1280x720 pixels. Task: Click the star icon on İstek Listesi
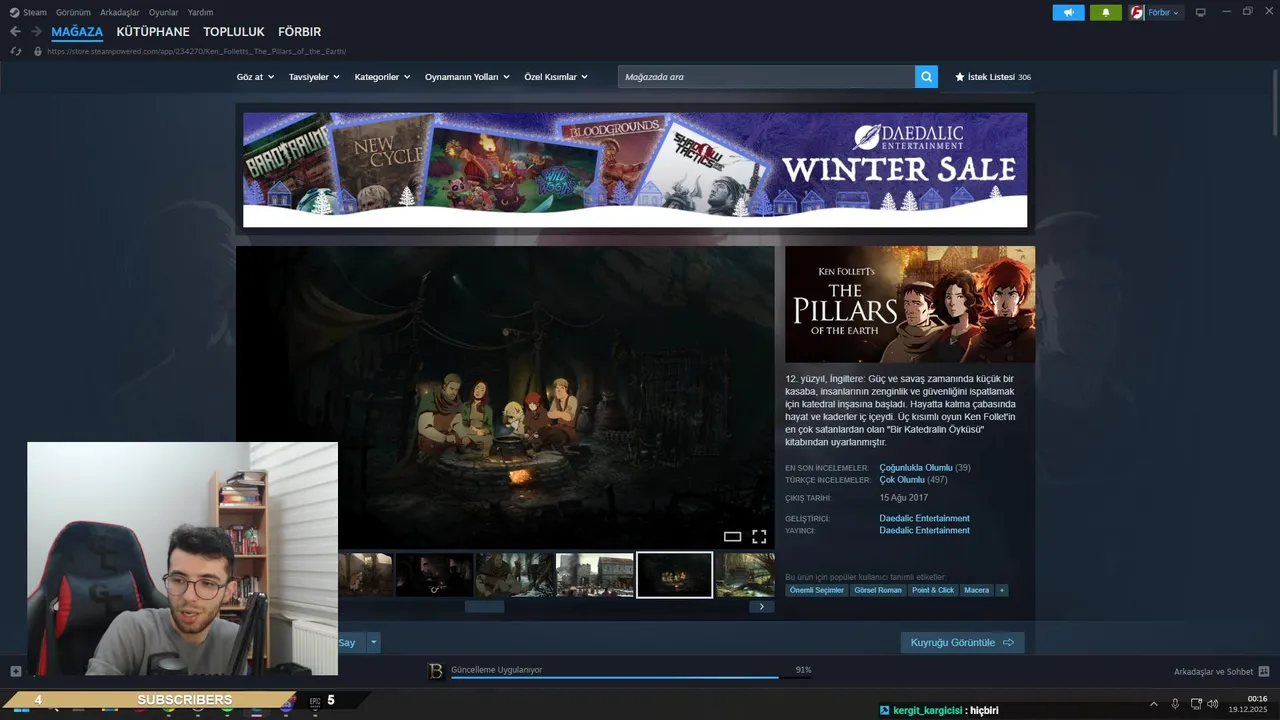pos(960,77)
